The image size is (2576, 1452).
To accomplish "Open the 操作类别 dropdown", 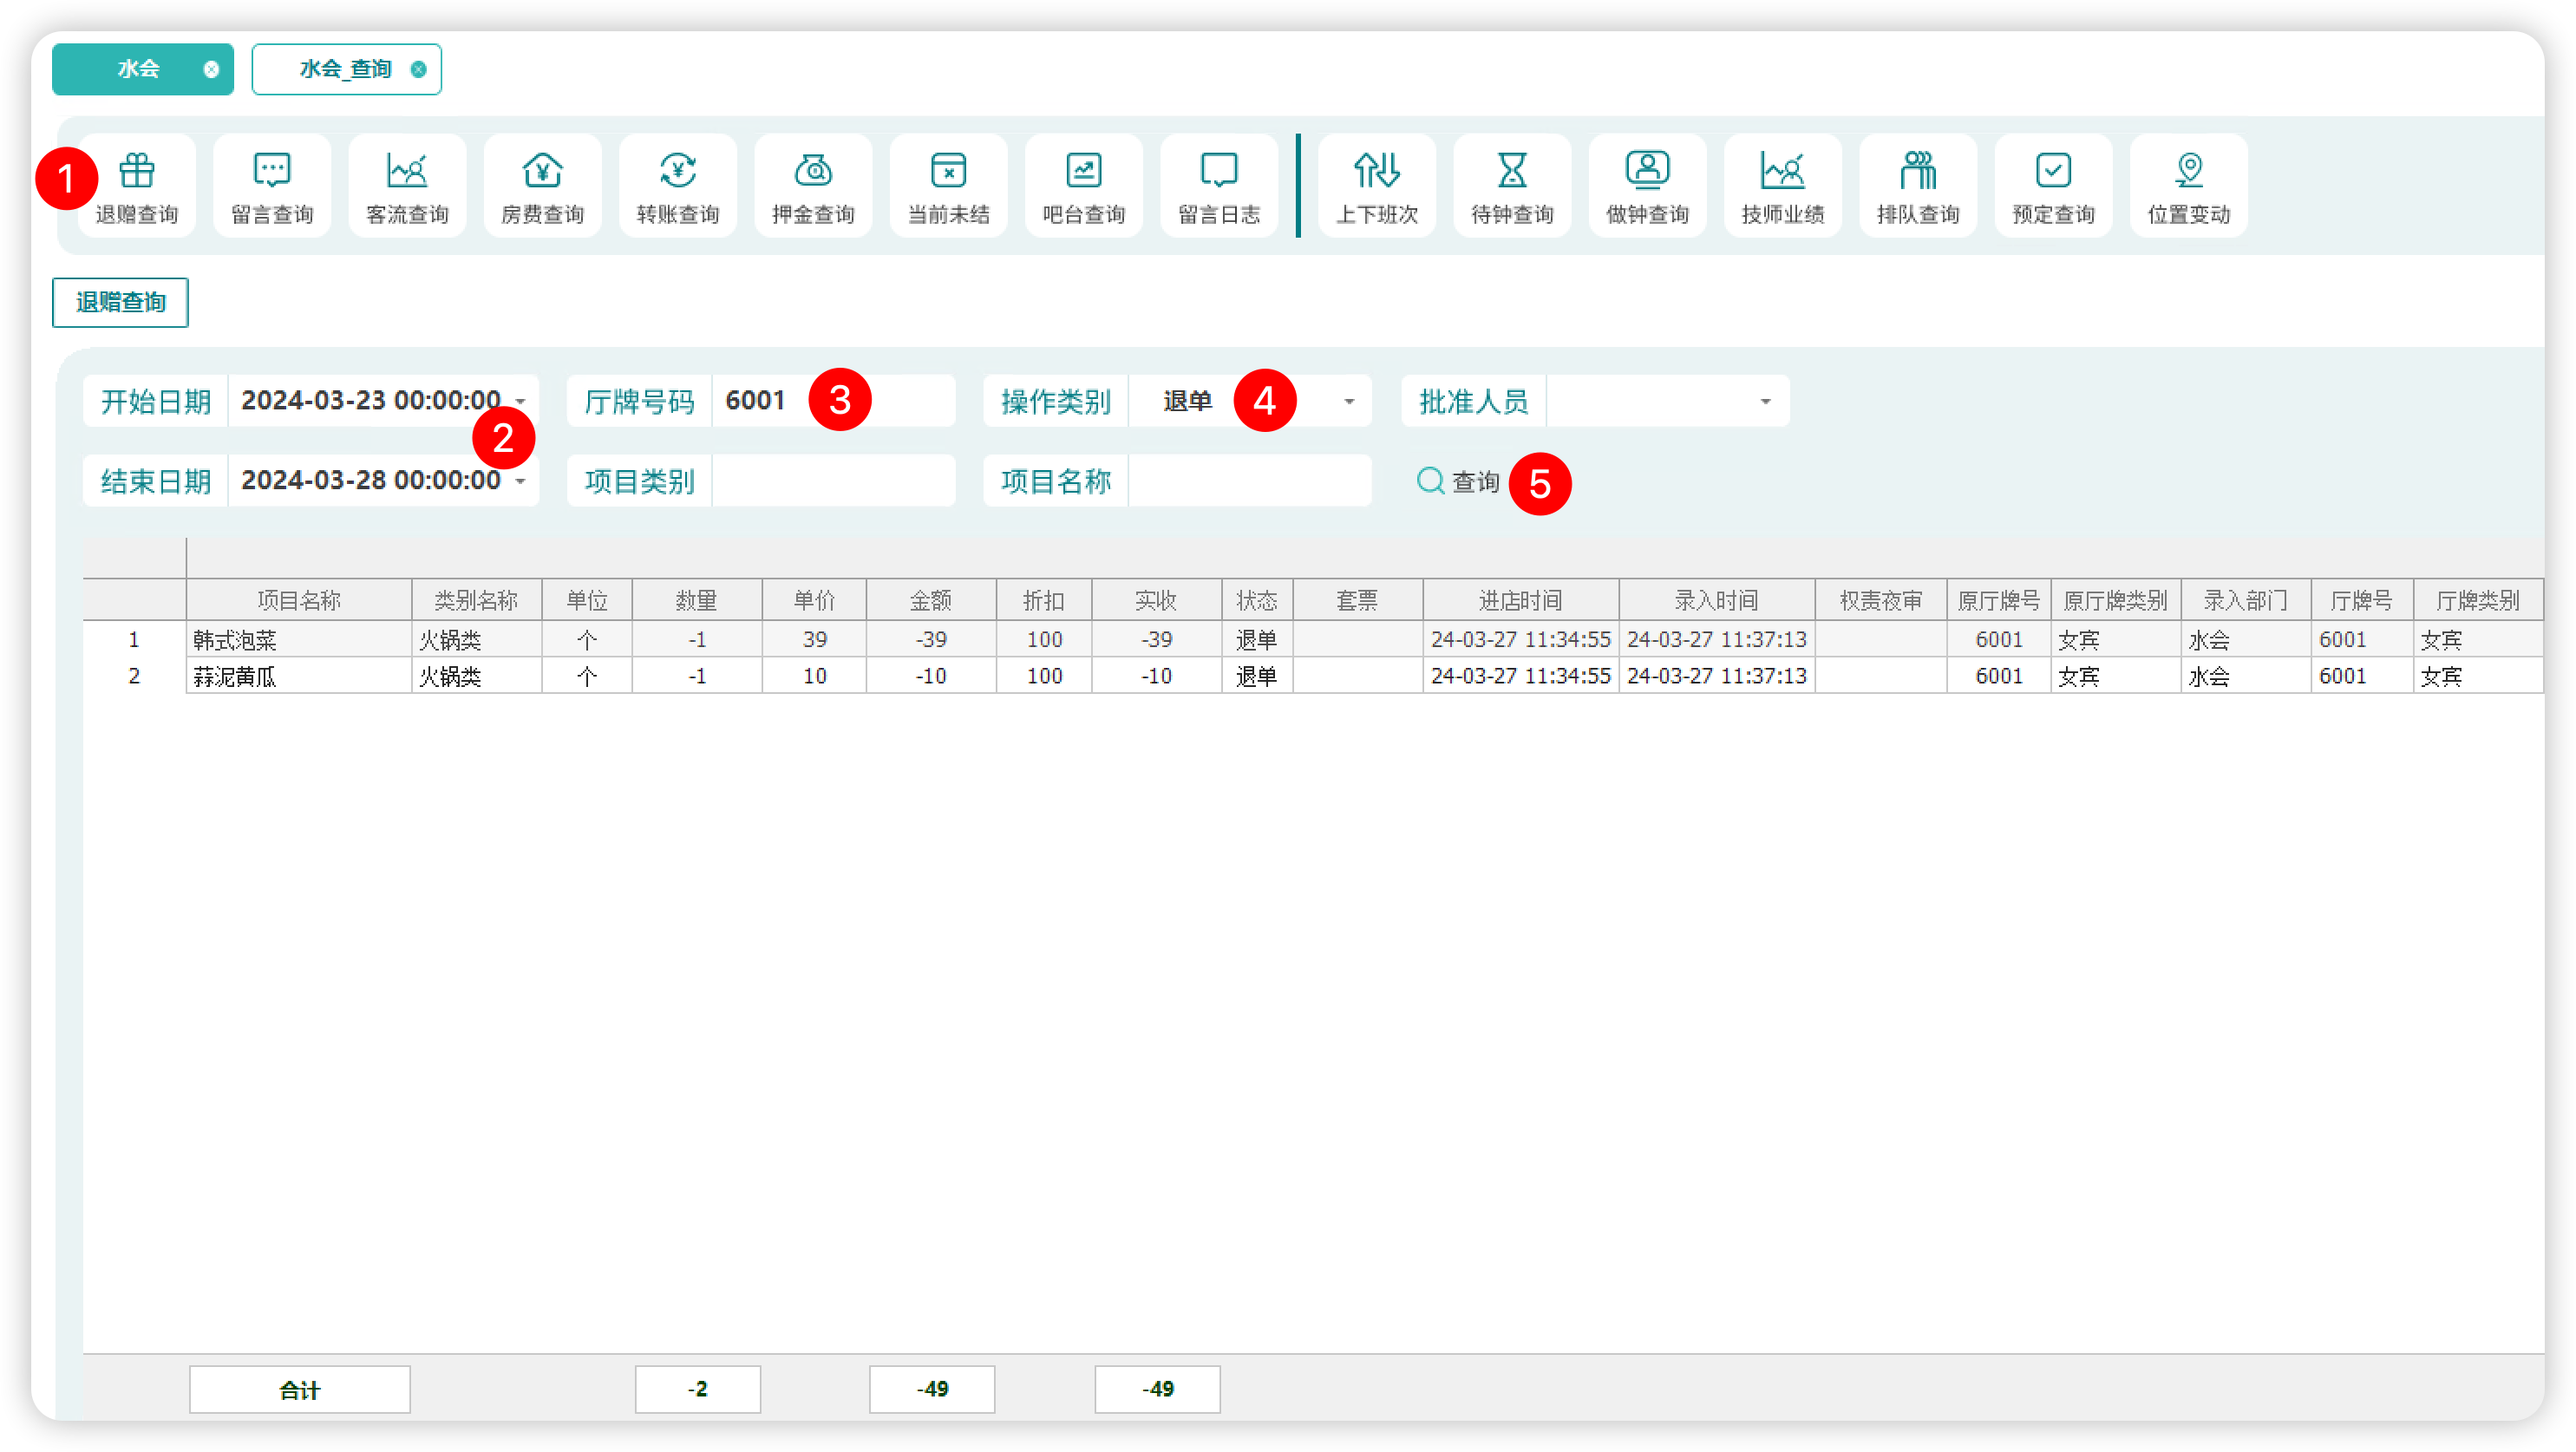I will tap(1349, 401).
